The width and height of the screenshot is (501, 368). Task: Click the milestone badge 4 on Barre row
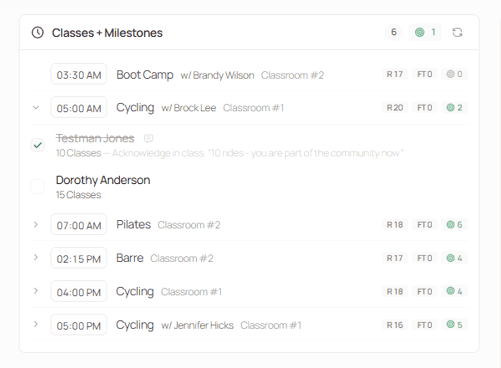click(454, 258)
